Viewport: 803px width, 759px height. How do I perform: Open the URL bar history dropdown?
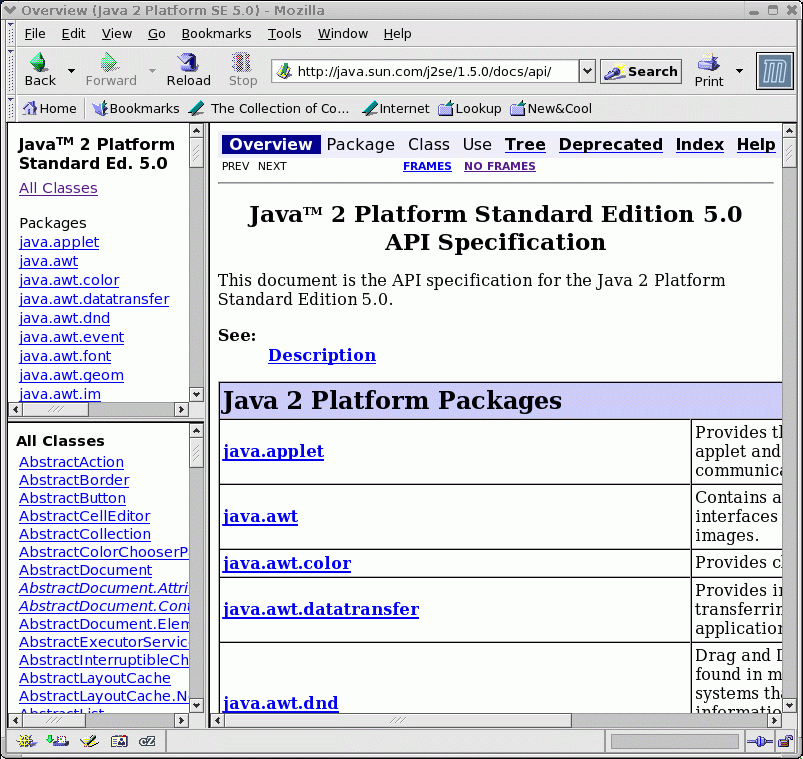pyautogui.click(x=587, y=71)
